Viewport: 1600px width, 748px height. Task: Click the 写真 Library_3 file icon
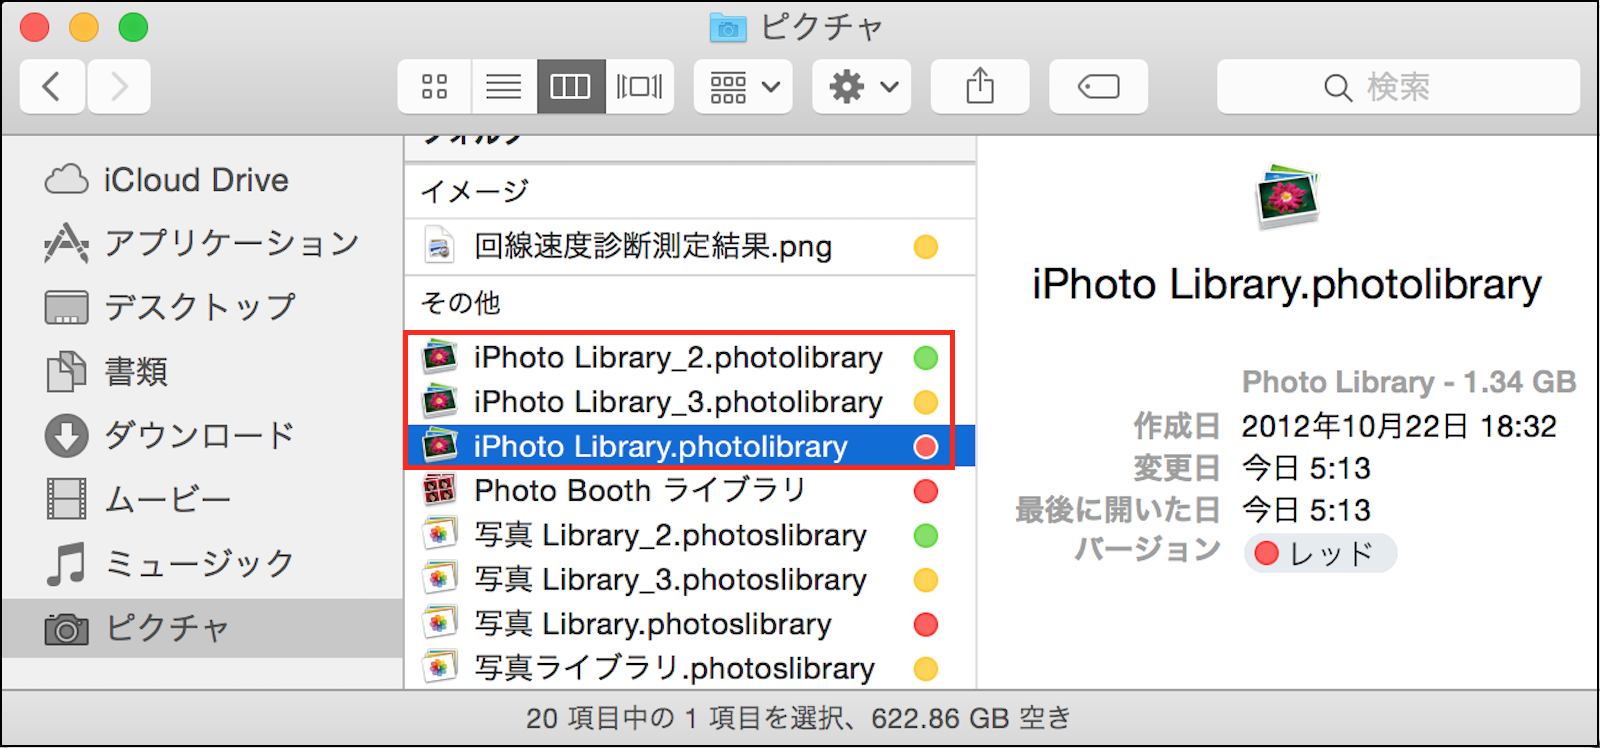tap(439, 580)
